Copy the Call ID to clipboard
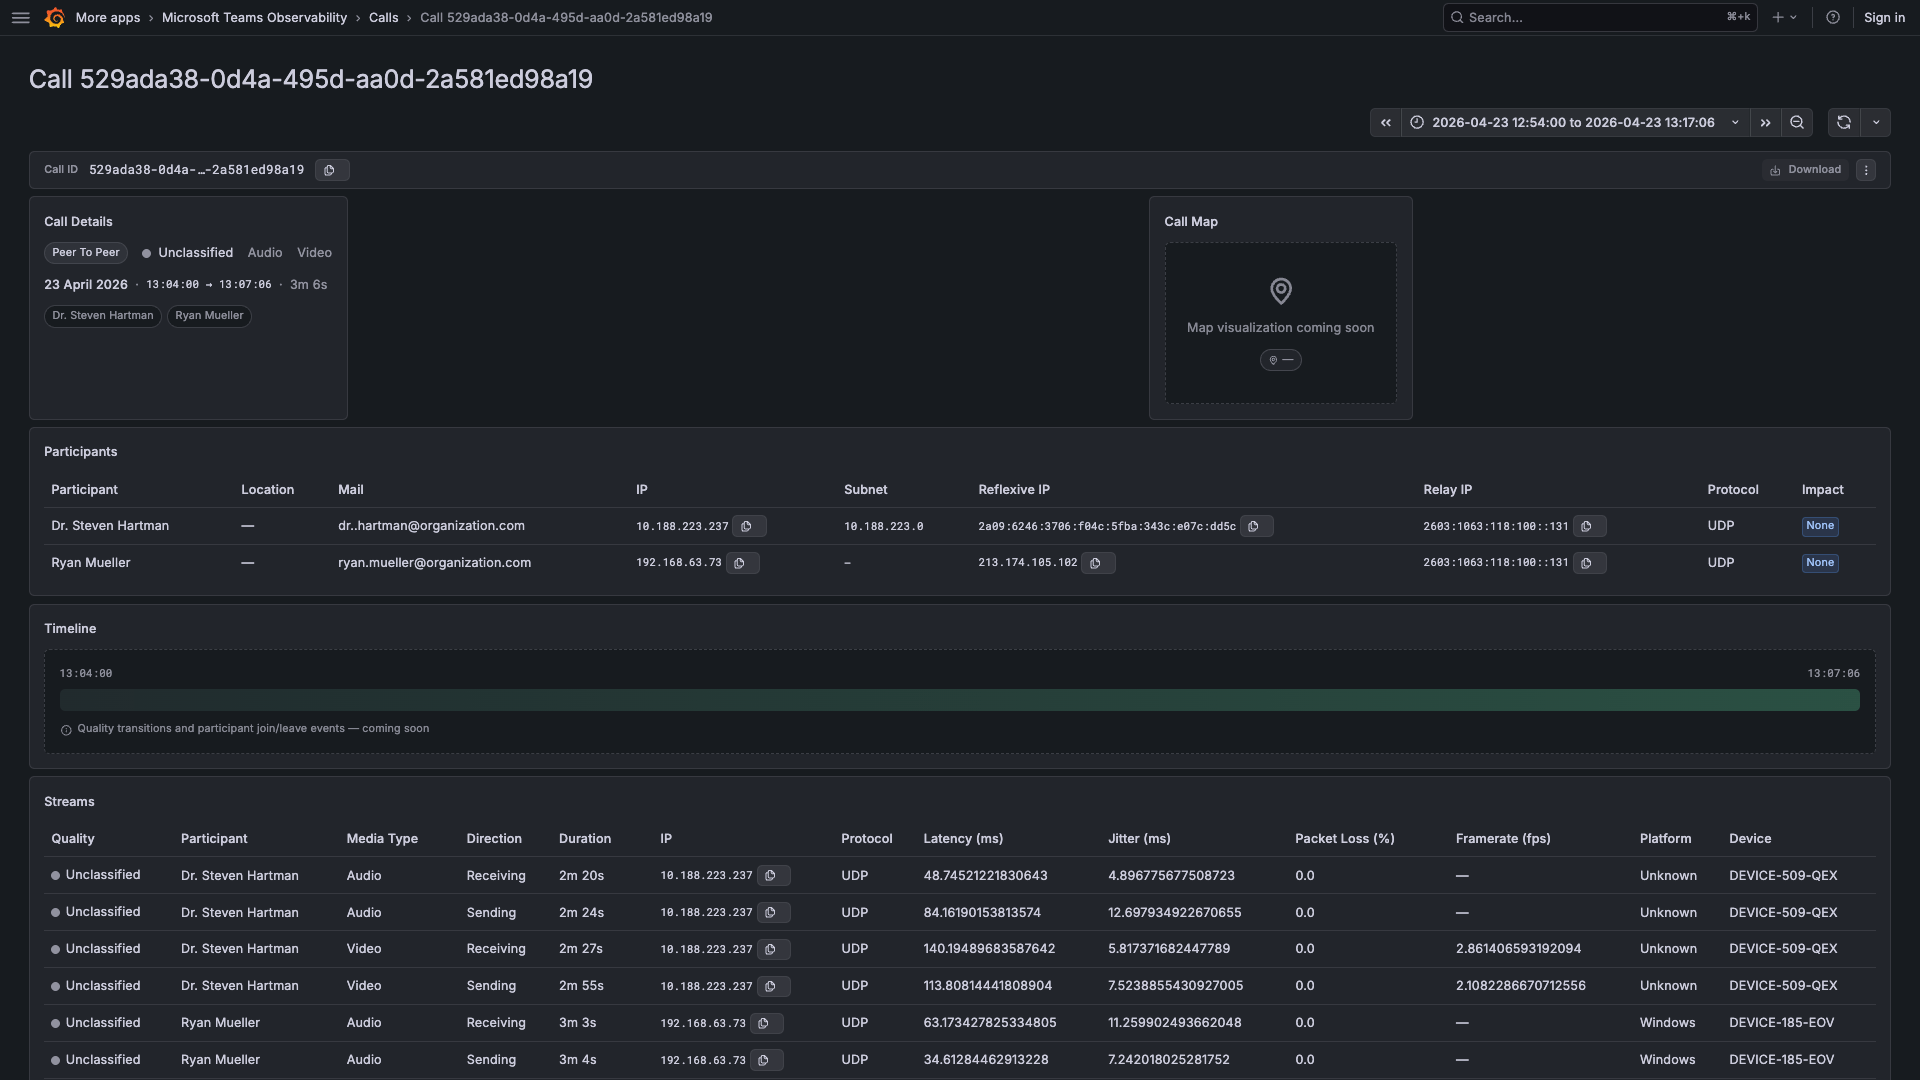1920x1080 pixels. point(330,170)
